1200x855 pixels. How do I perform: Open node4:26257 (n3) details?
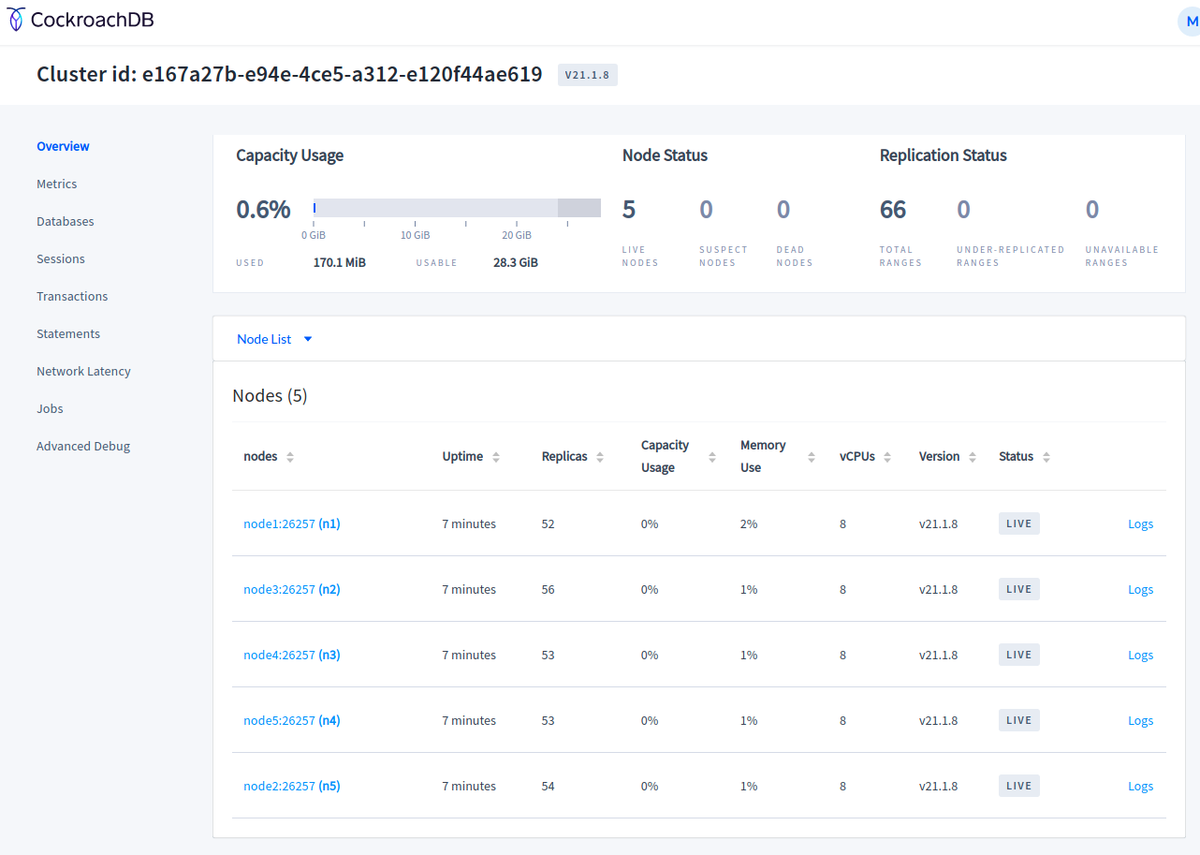[292, 655]
